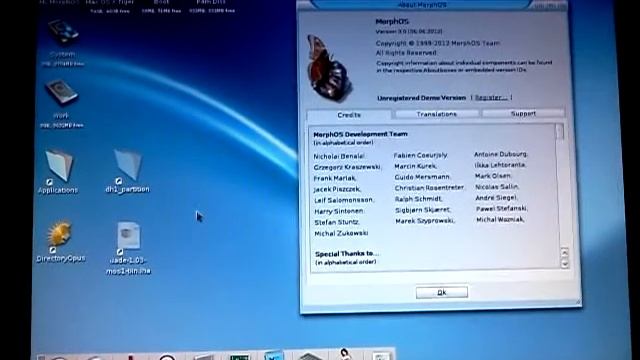640x360 pixels.
Task: Click the name "Jacek Piszczek"
Action: coord(337,189)
